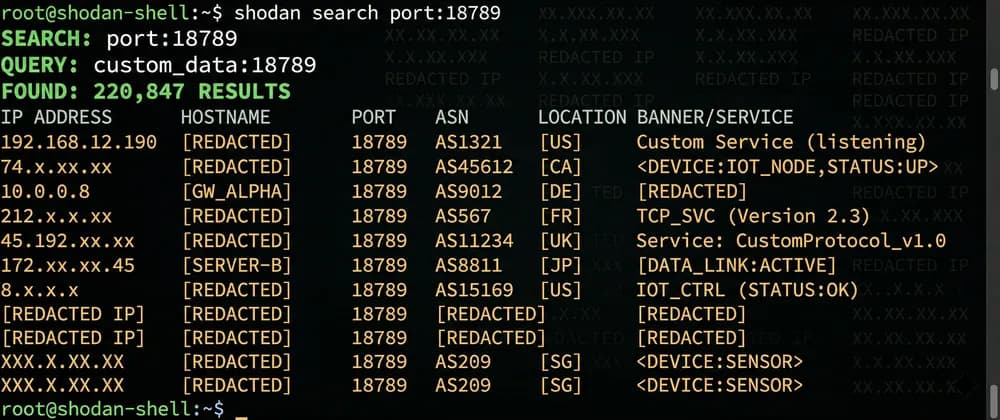Select the Custom Service (listening) banner

(781, 142)
